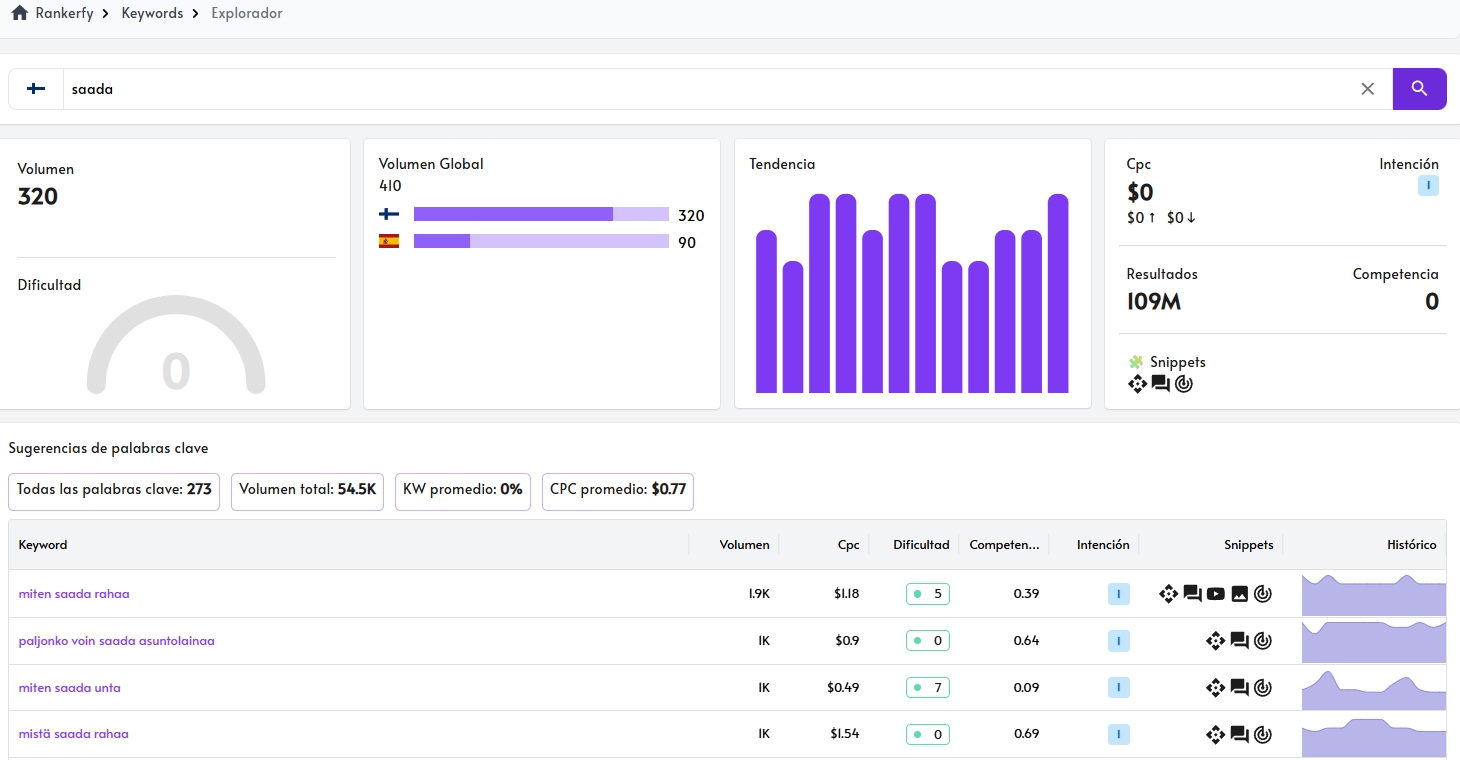Screen dimensions: 1460x760
Task: Click the purple search magnifier button
Action: [1419, 89]
